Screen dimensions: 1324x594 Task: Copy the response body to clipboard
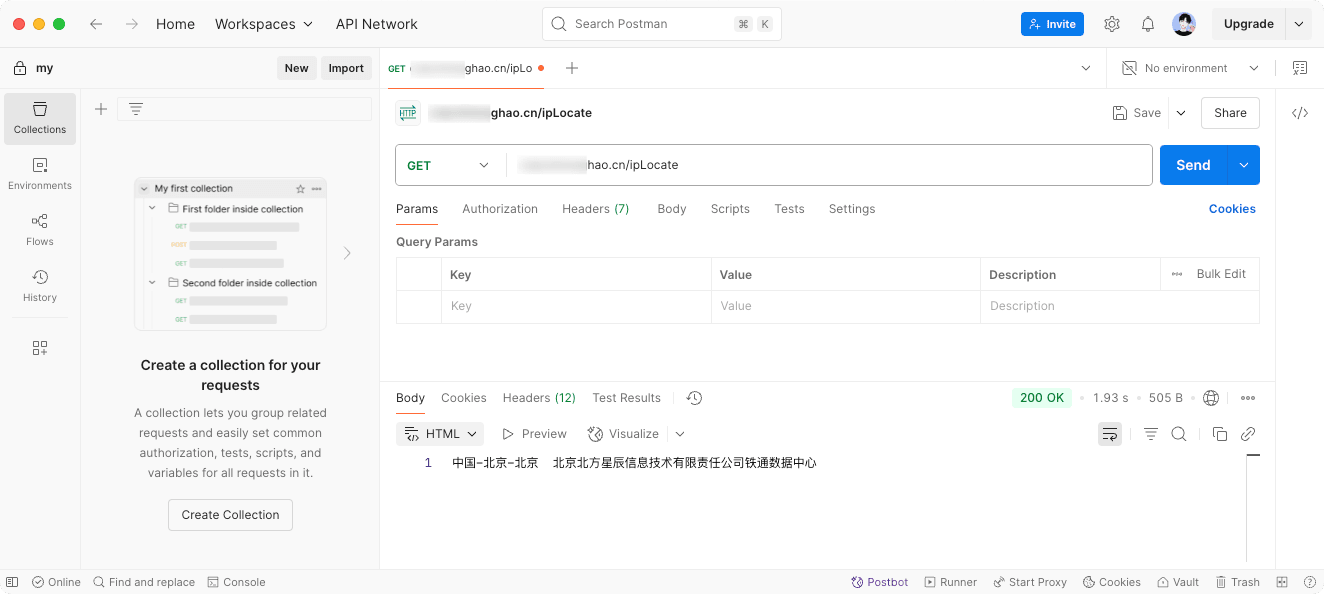pyautogui.click(x=1219, y=434)
